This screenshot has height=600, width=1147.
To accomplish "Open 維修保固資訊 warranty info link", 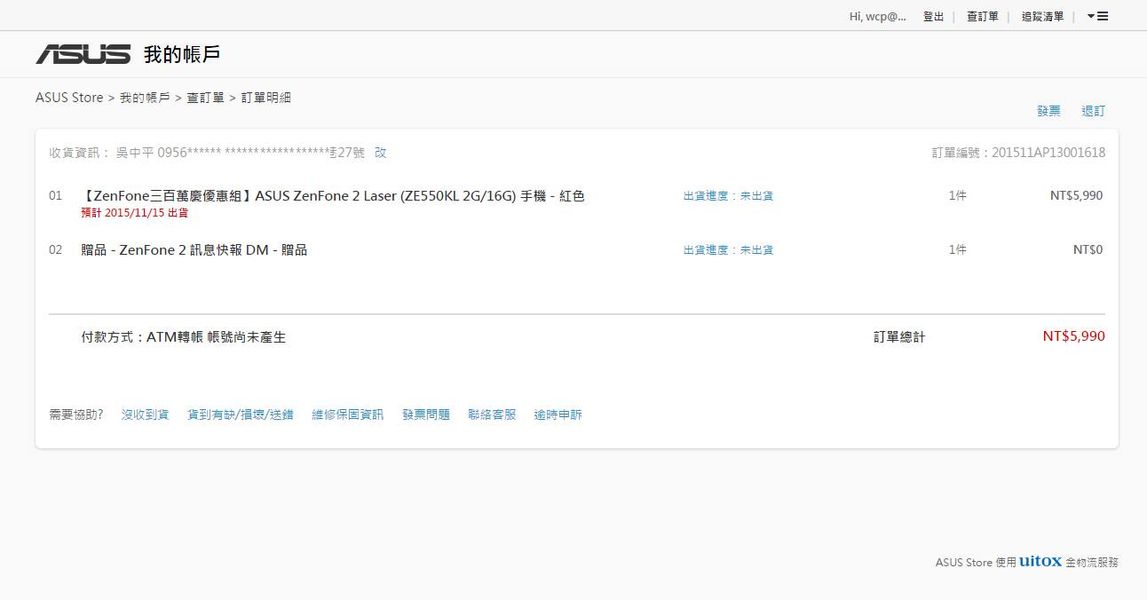I will (x=347, y=414).
